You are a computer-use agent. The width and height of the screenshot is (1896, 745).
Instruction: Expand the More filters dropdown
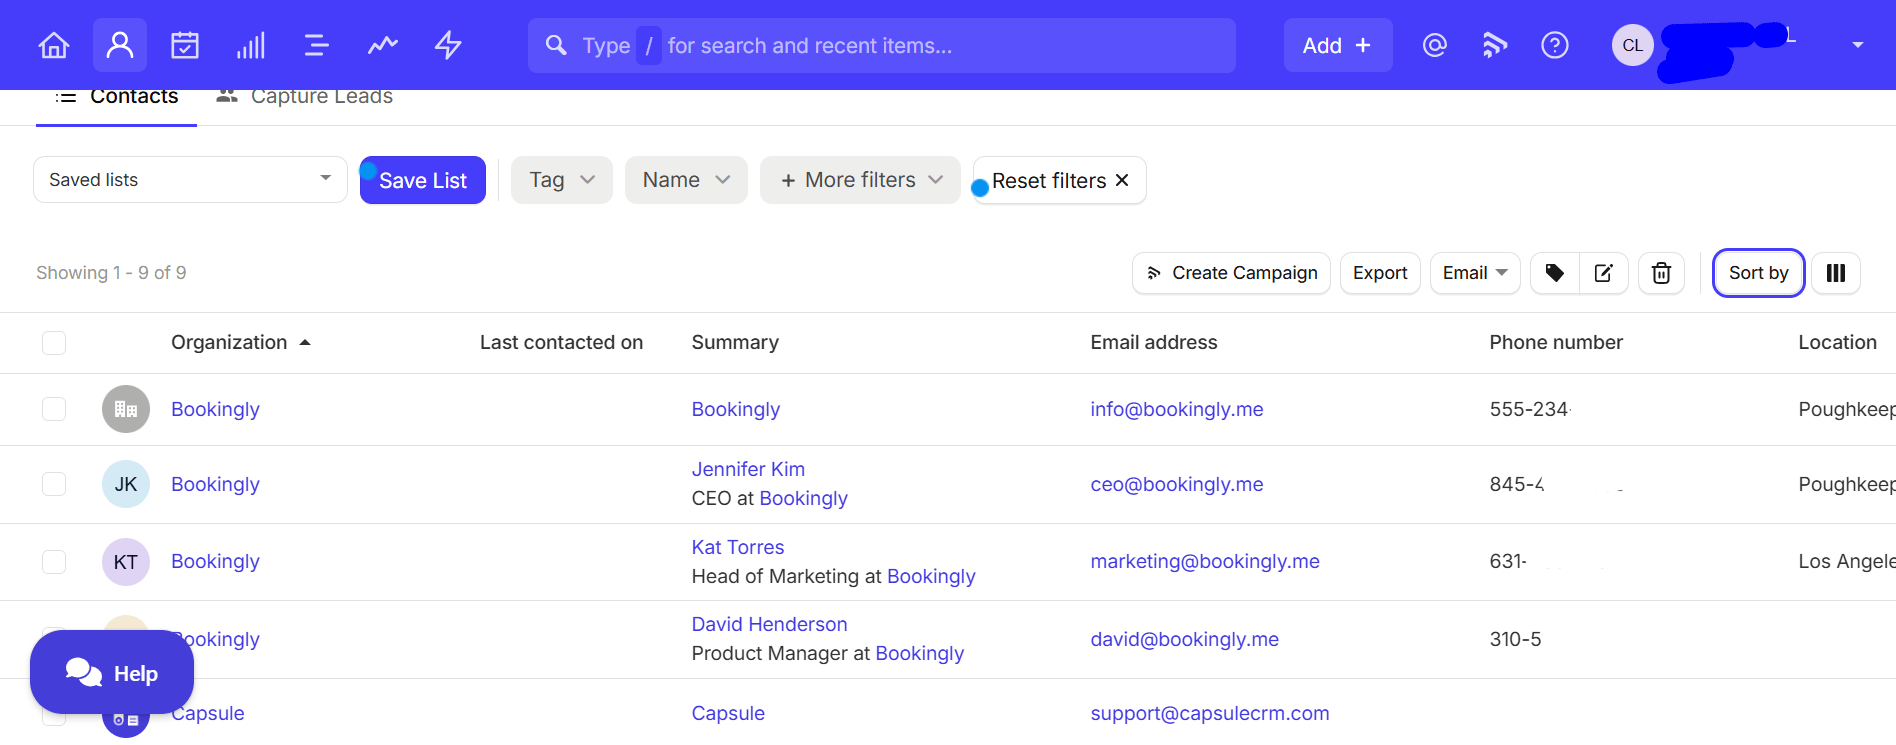pyautogui.click(x=860, y=180)
